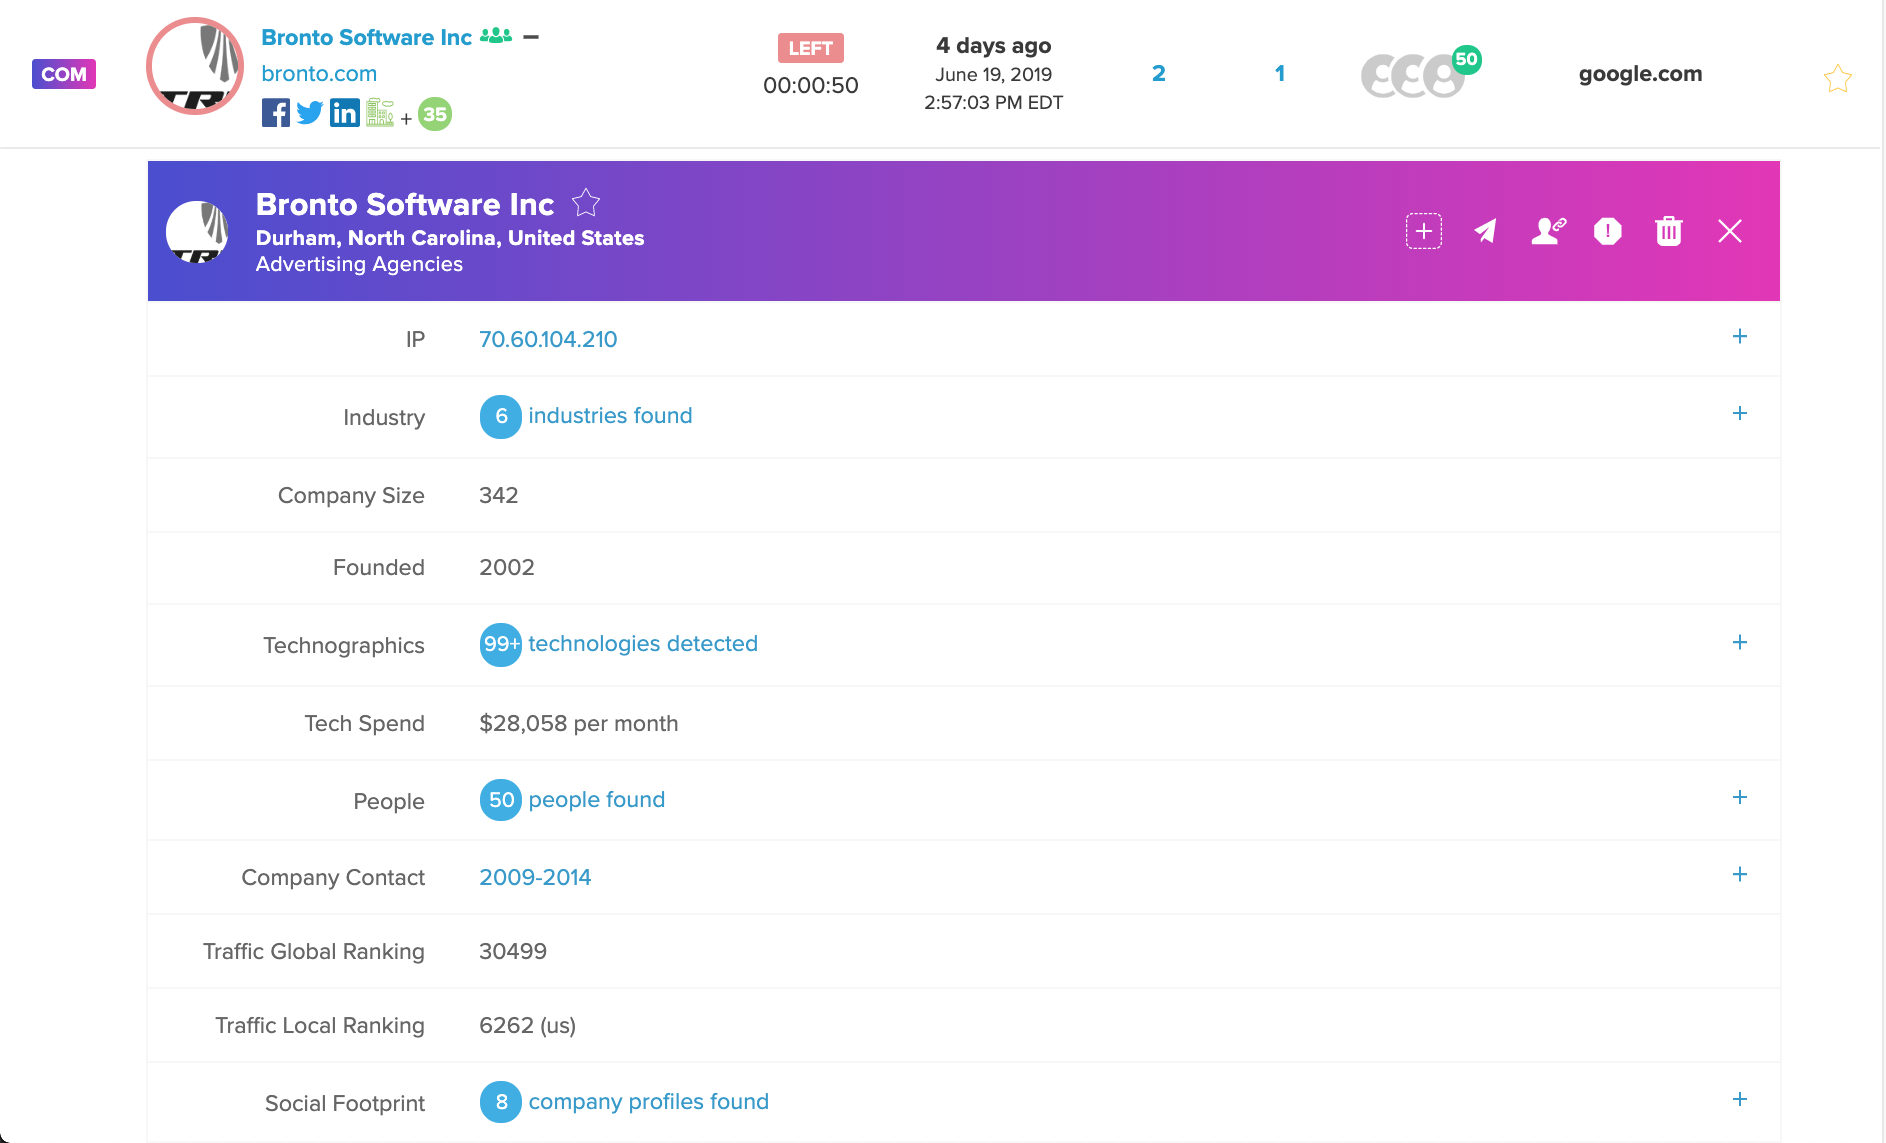Click the 4 days ago timestamp

coord(993,46)
